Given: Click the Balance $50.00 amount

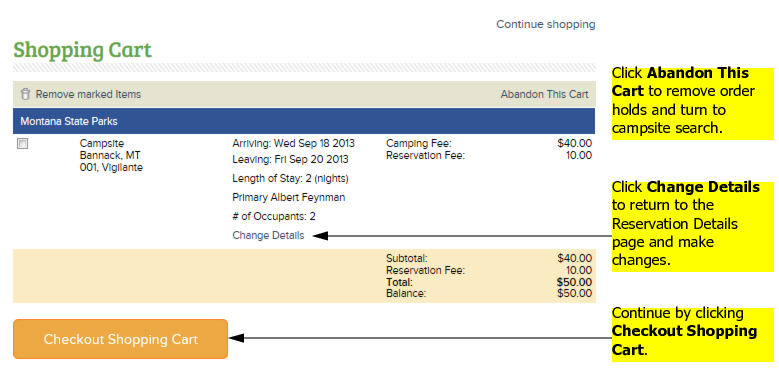Looking at the screenshot, I should pyautogui.click(x=575, y=294).
